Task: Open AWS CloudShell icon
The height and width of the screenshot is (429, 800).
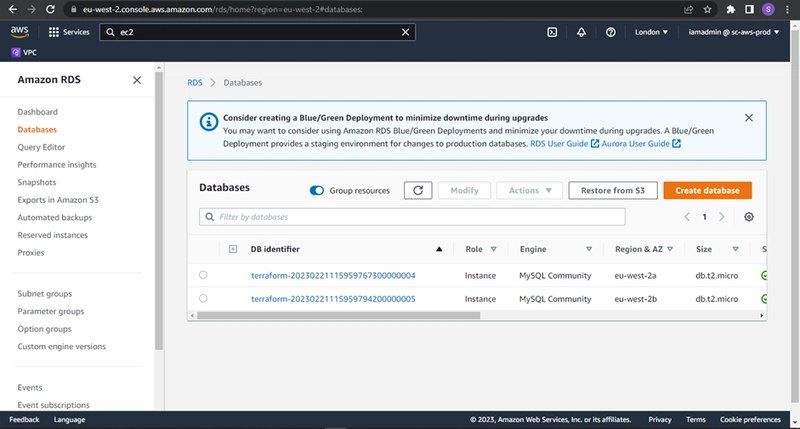Action: 552,32
